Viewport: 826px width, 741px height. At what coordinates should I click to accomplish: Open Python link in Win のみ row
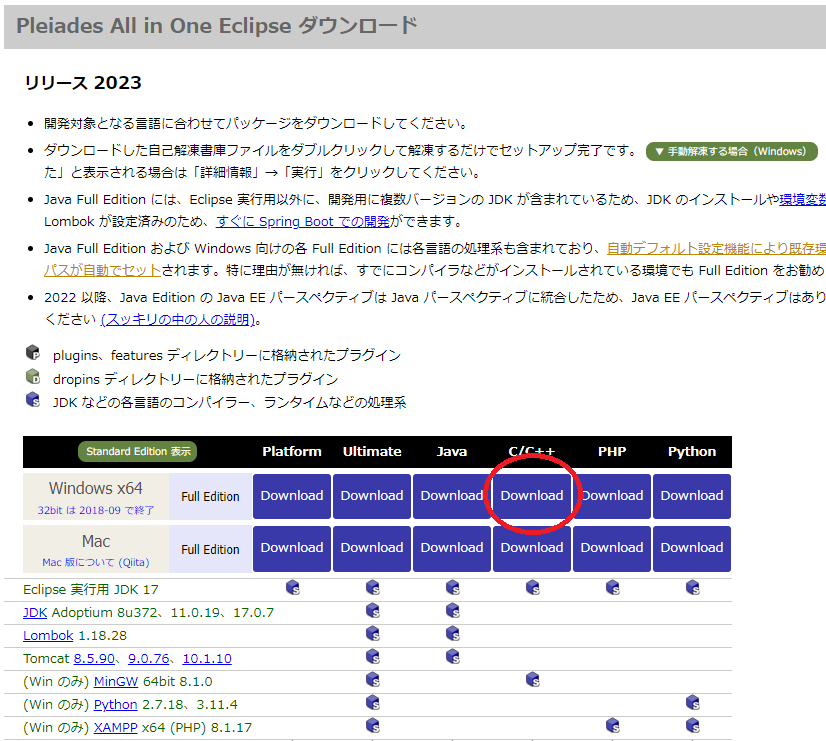pyautogui.click(x=115, y=705)
